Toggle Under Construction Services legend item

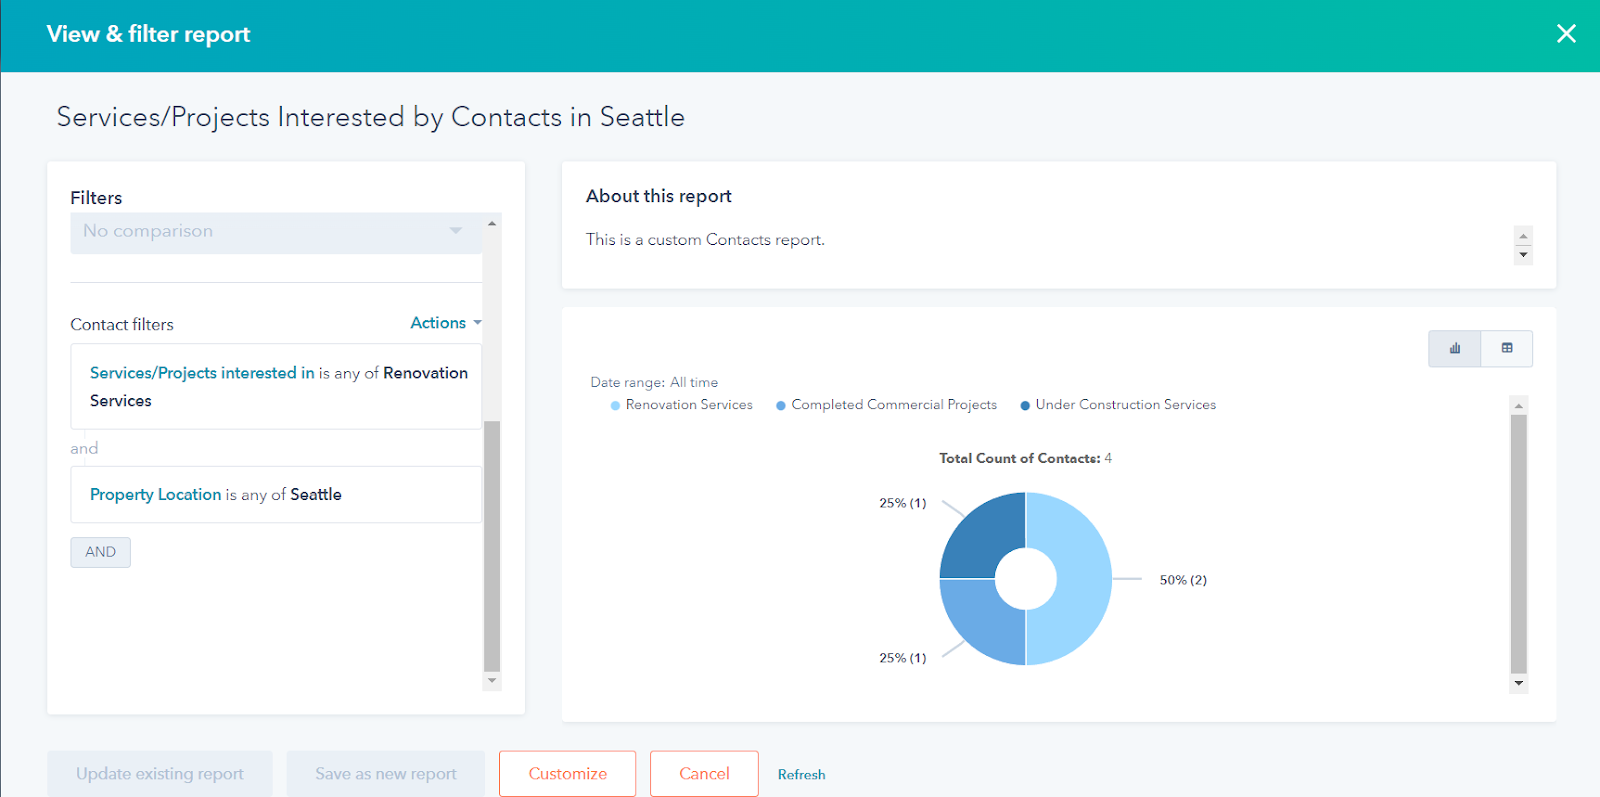(x=1125, y=405)
